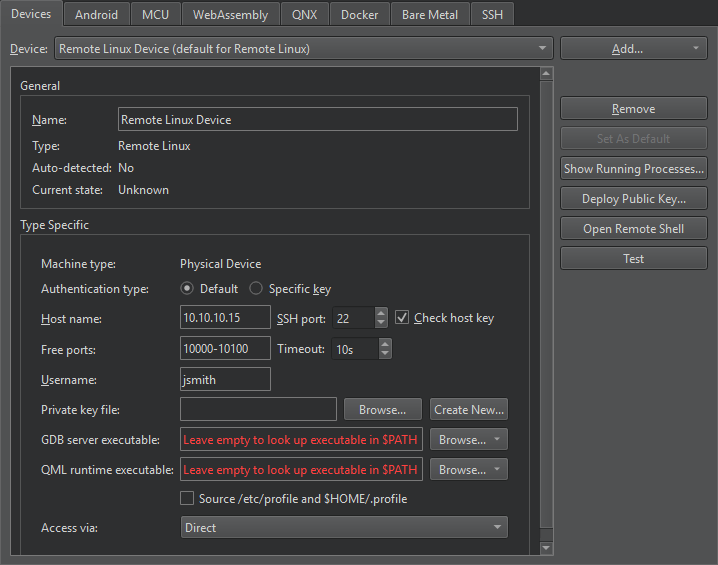The image size is (718, 565).
Task: Decrease the Timeout value
Action: (x=385, y=354)
